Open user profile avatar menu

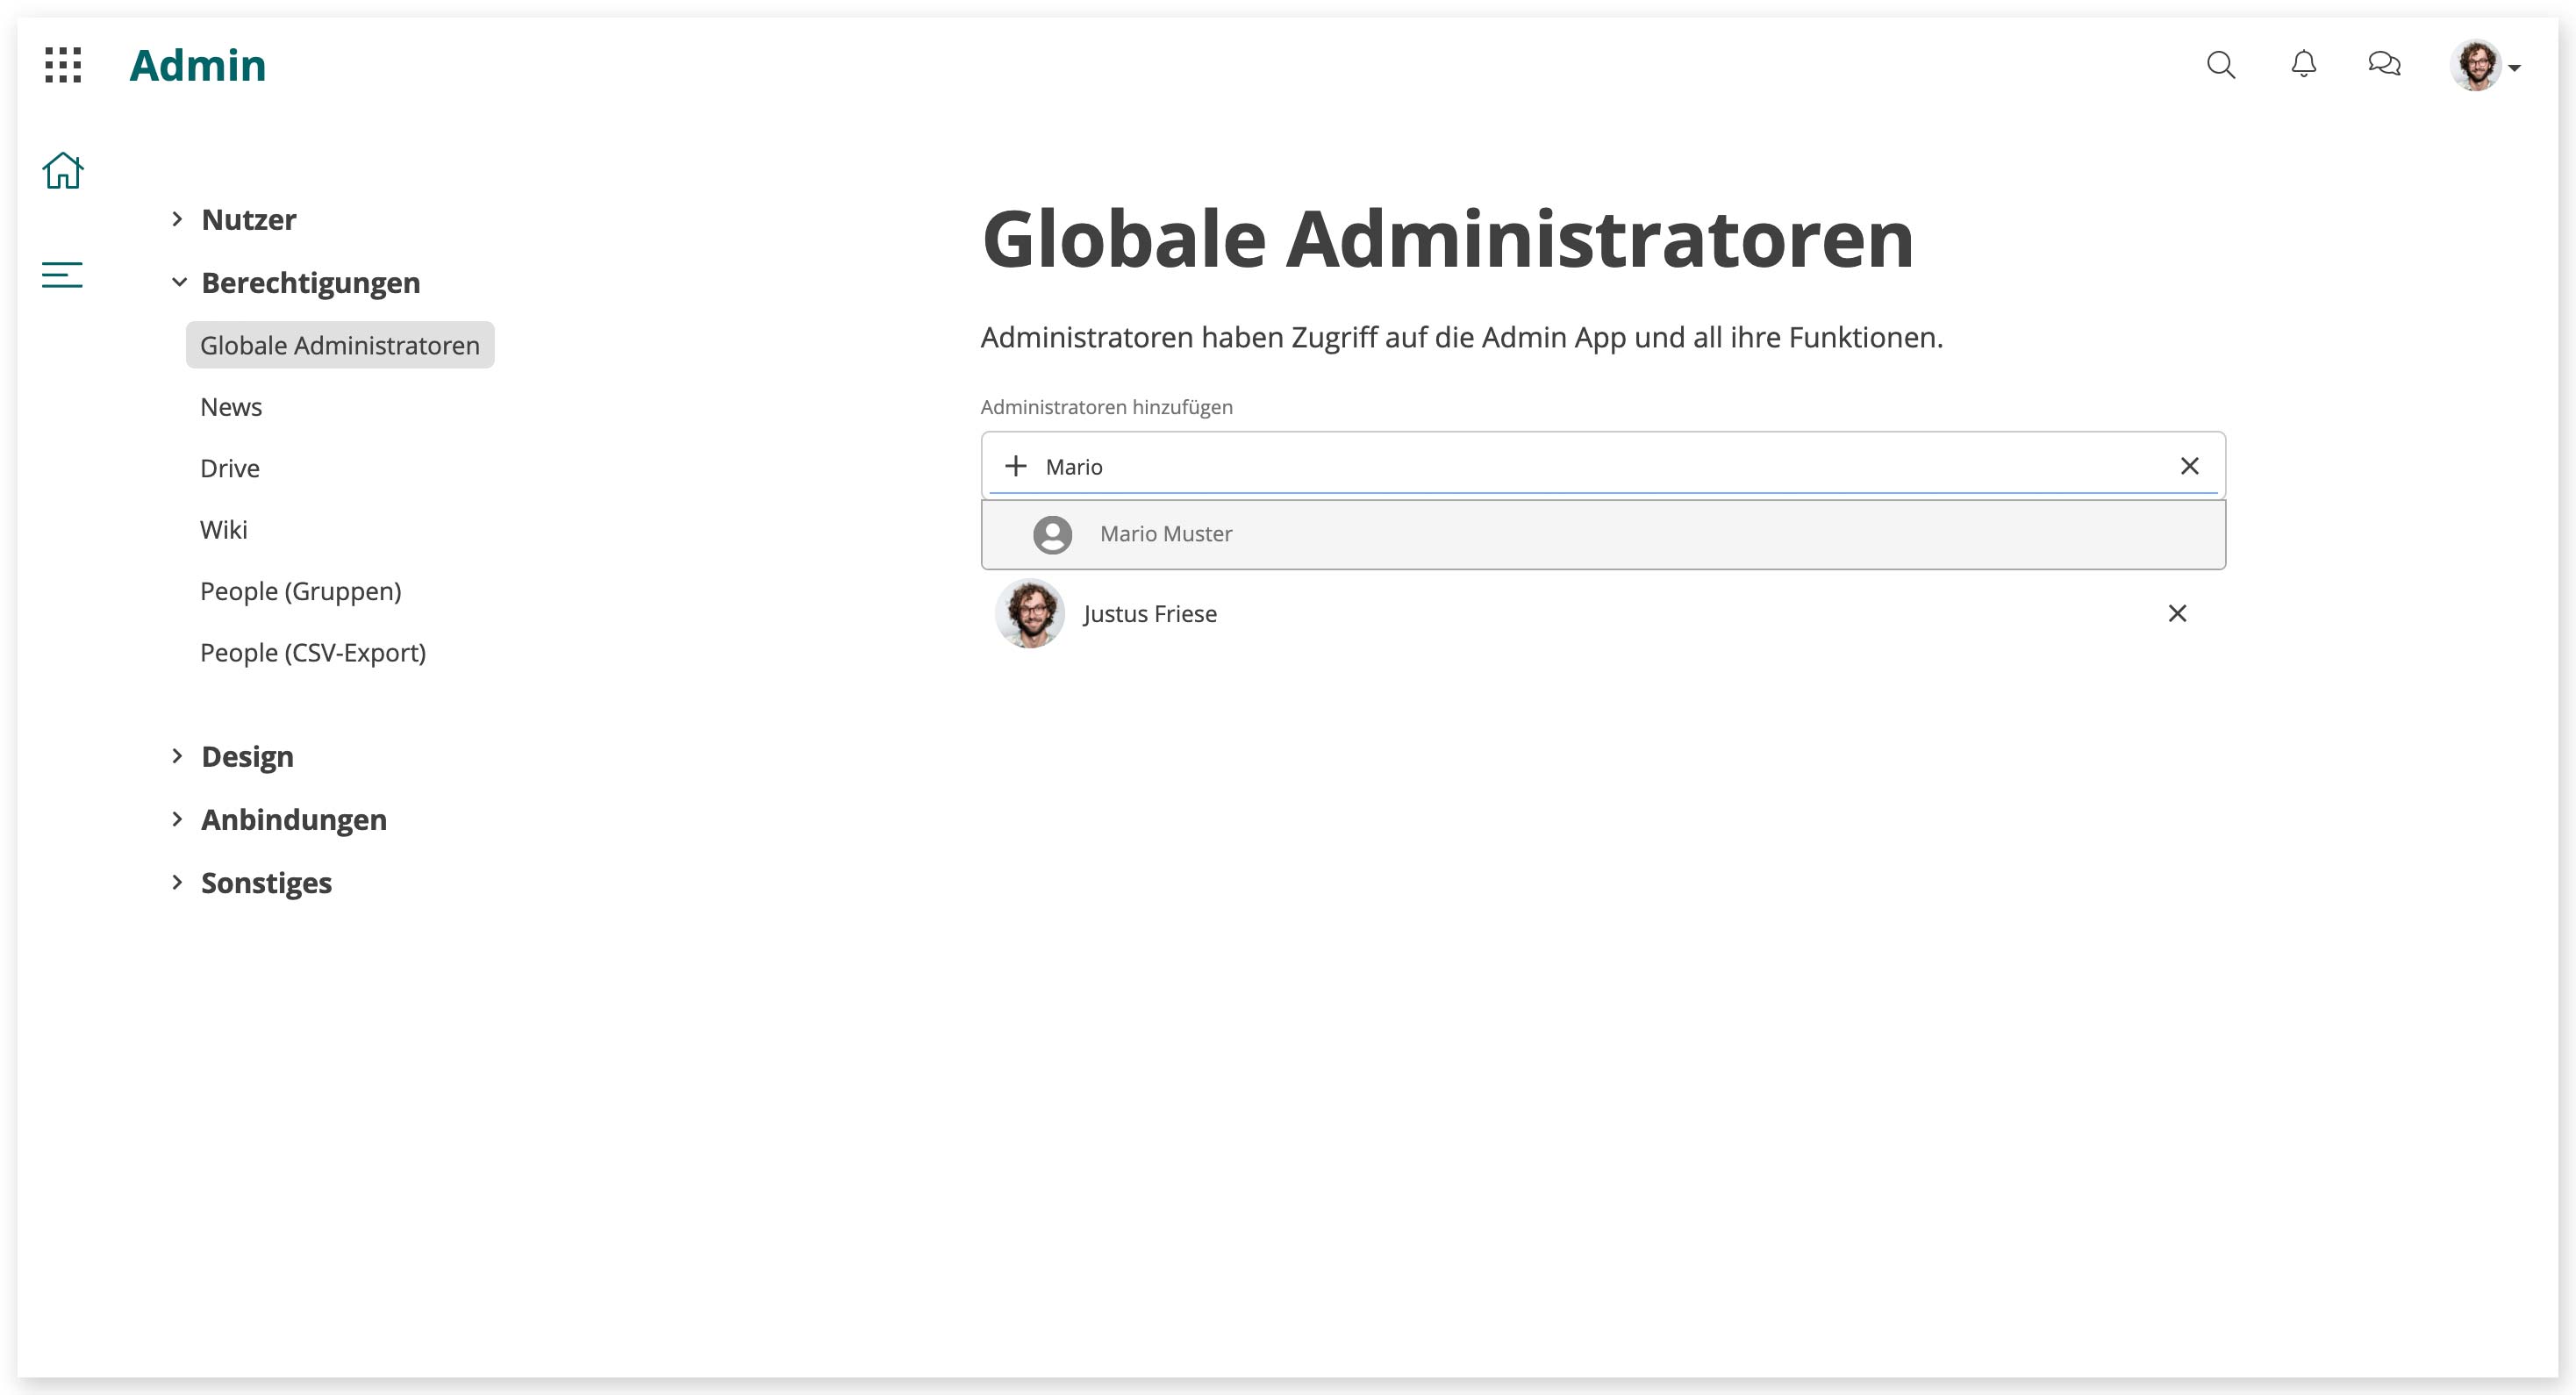coord(2485,66)
